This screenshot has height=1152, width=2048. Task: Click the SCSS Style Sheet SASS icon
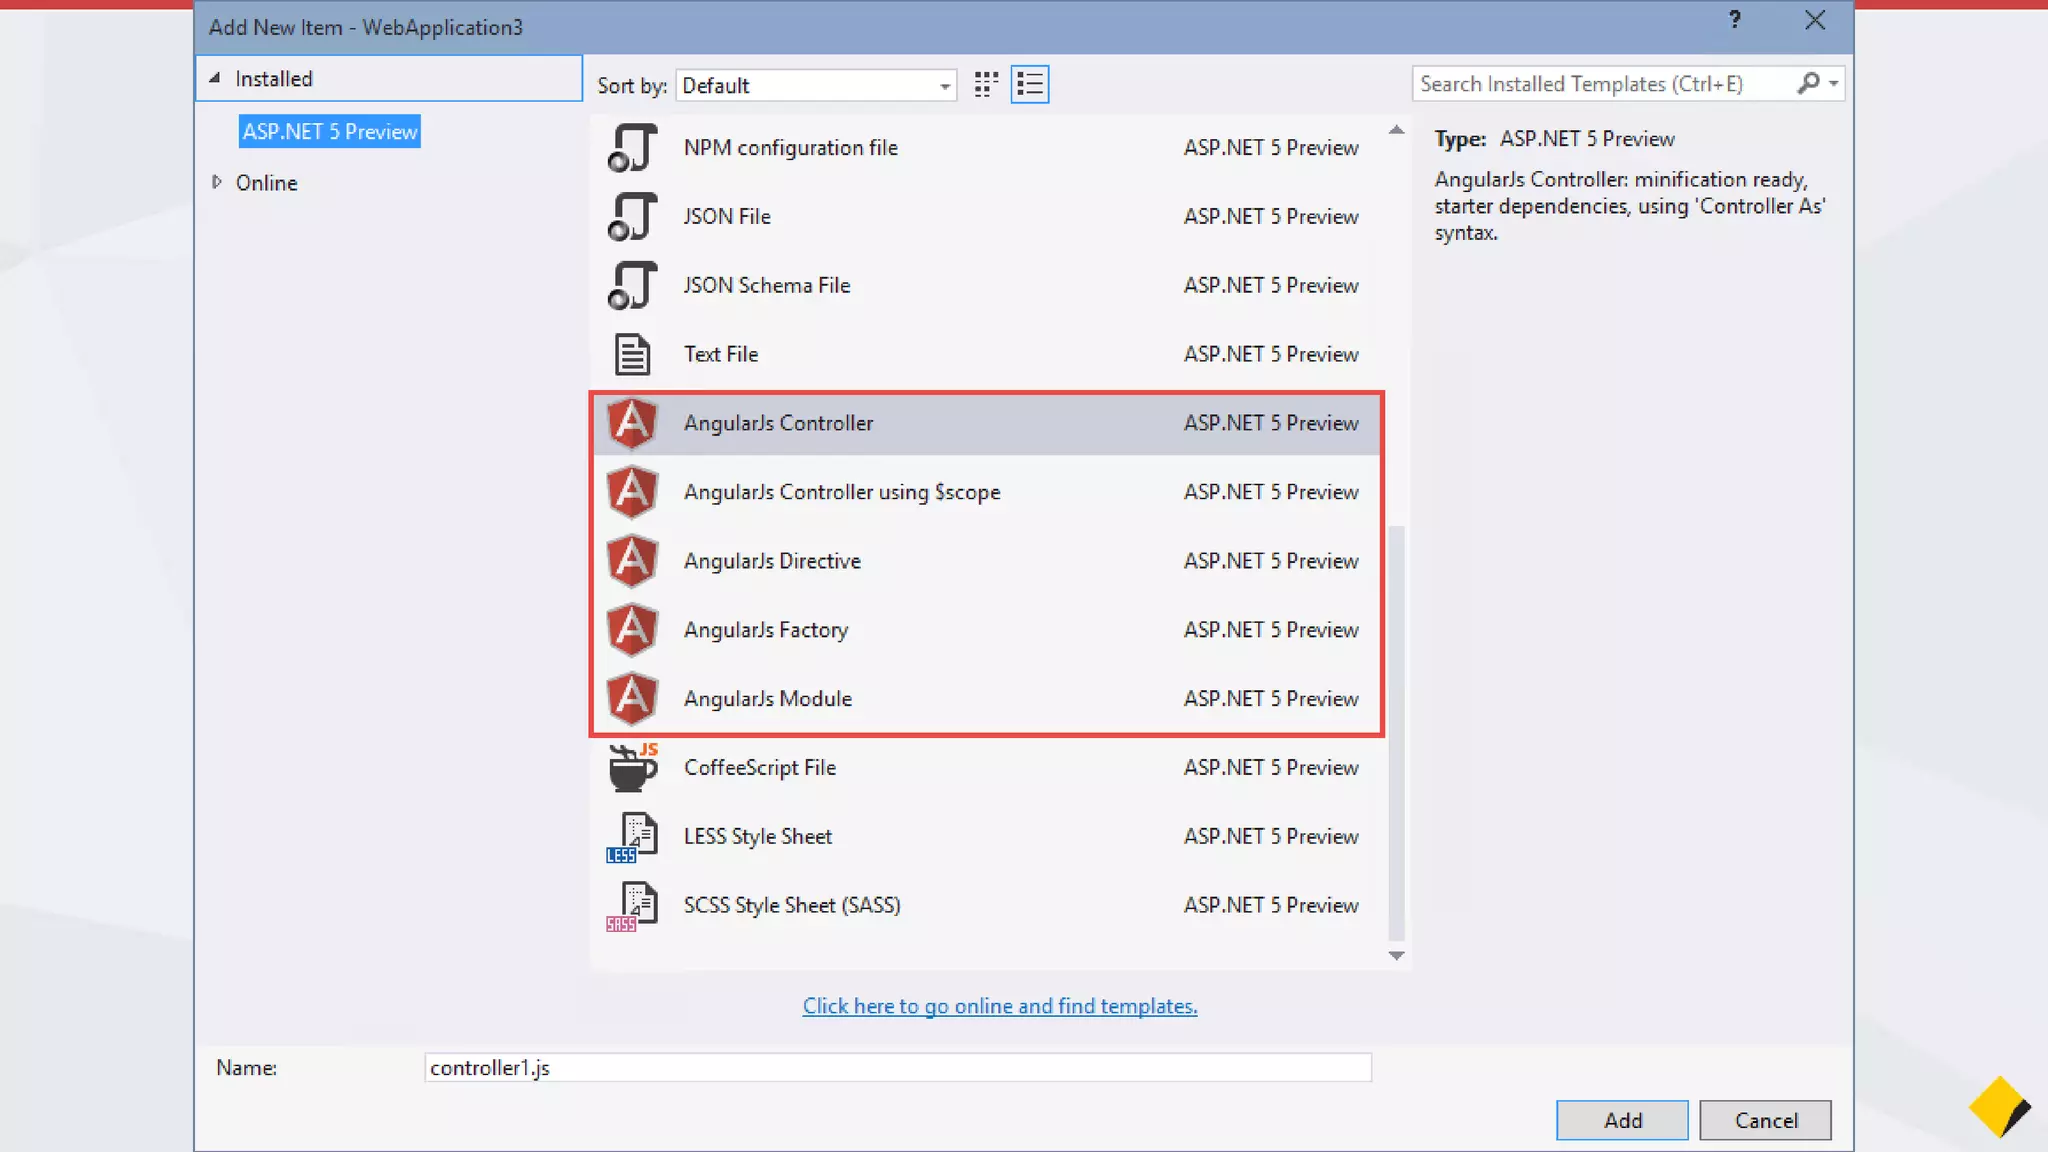632,906
